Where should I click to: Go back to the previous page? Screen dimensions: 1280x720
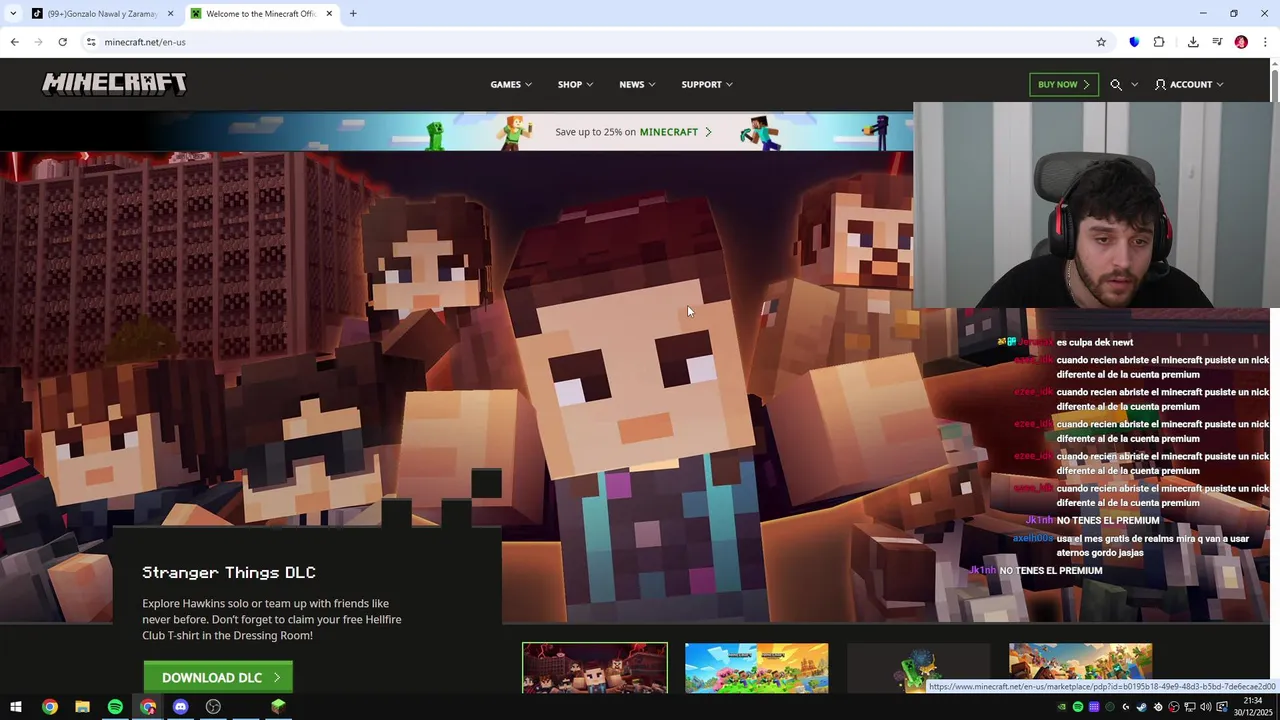click(14, 42)
